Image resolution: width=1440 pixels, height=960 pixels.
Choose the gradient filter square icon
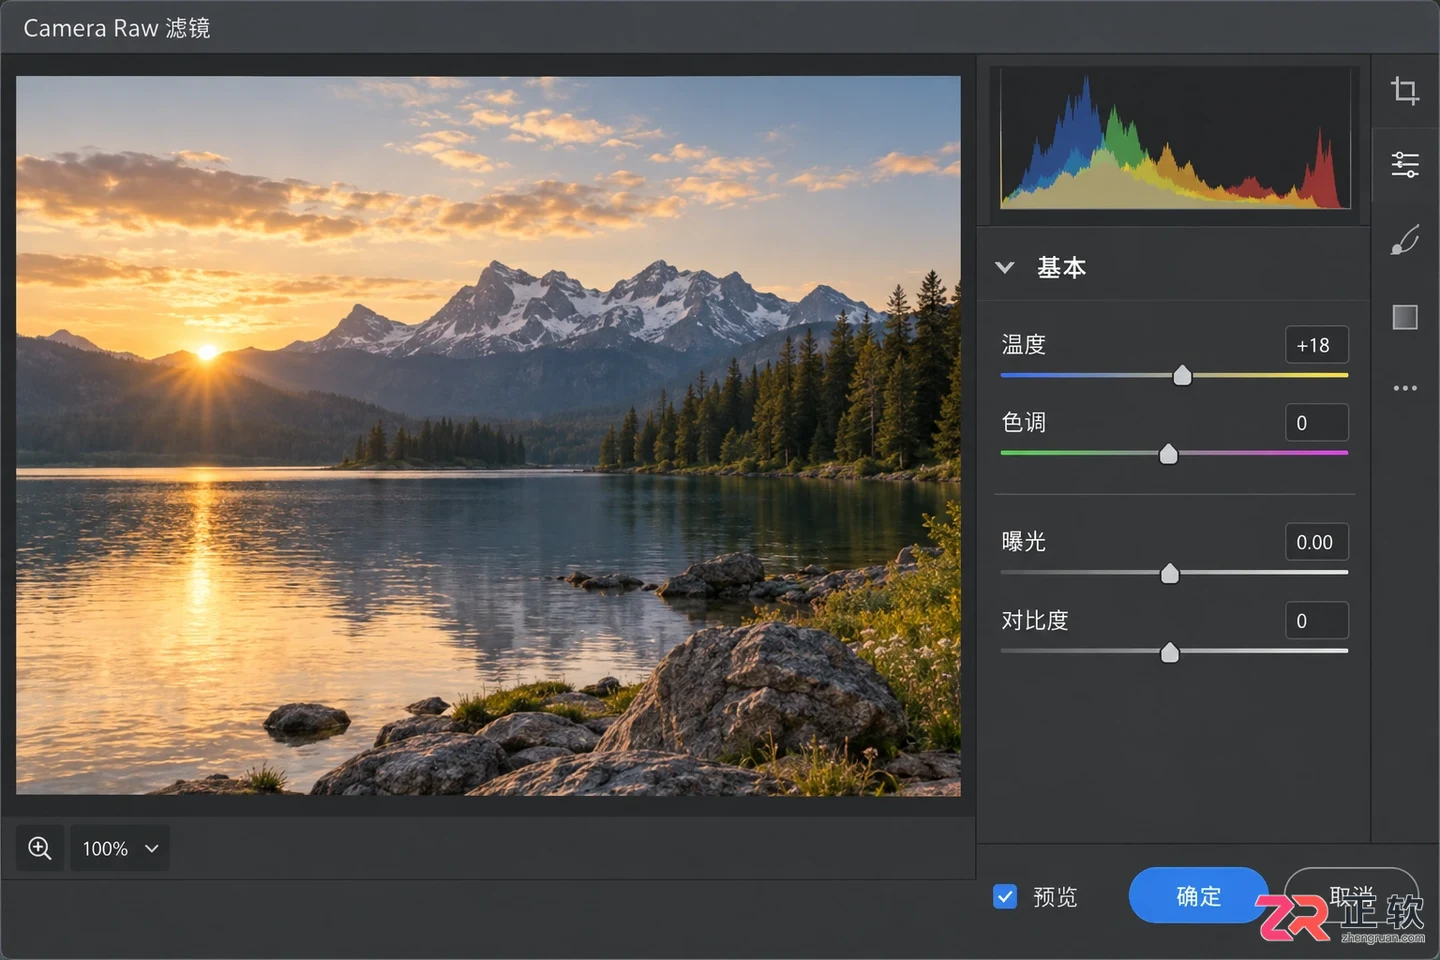click(x=1405, y=317)
